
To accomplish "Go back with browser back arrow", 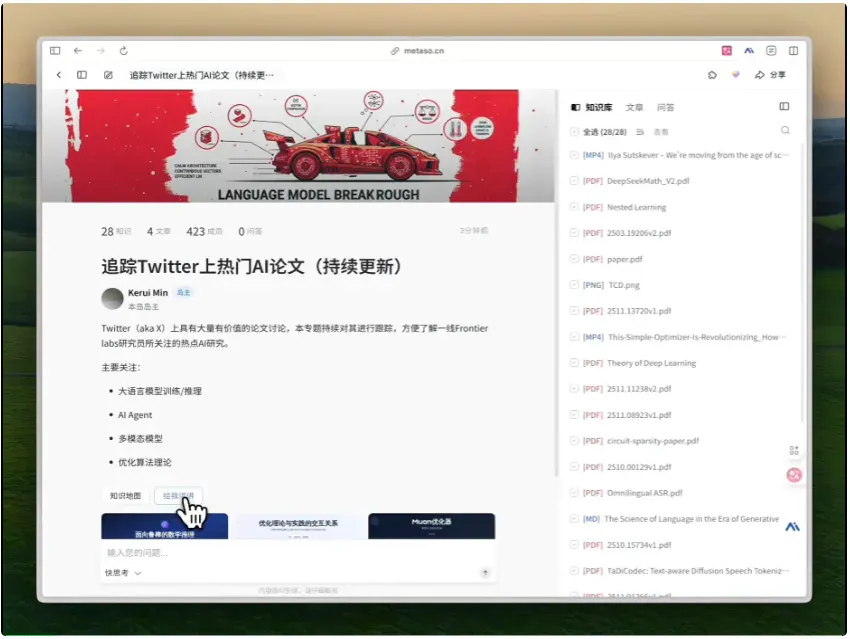I will point(78,50).
